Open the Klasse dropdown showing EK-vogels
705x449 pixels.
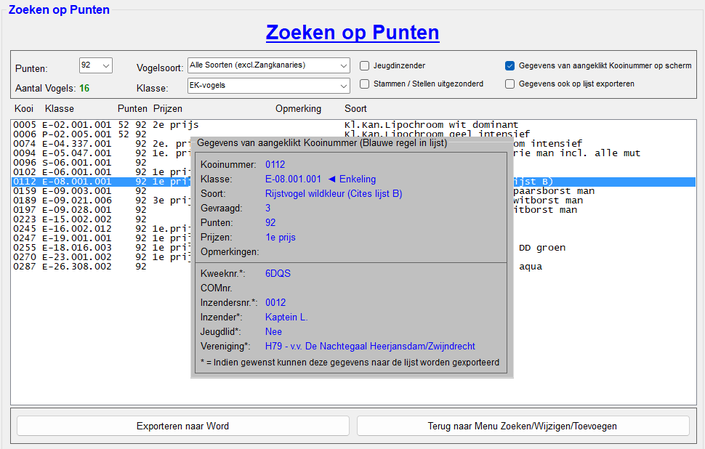click(268, 87)
